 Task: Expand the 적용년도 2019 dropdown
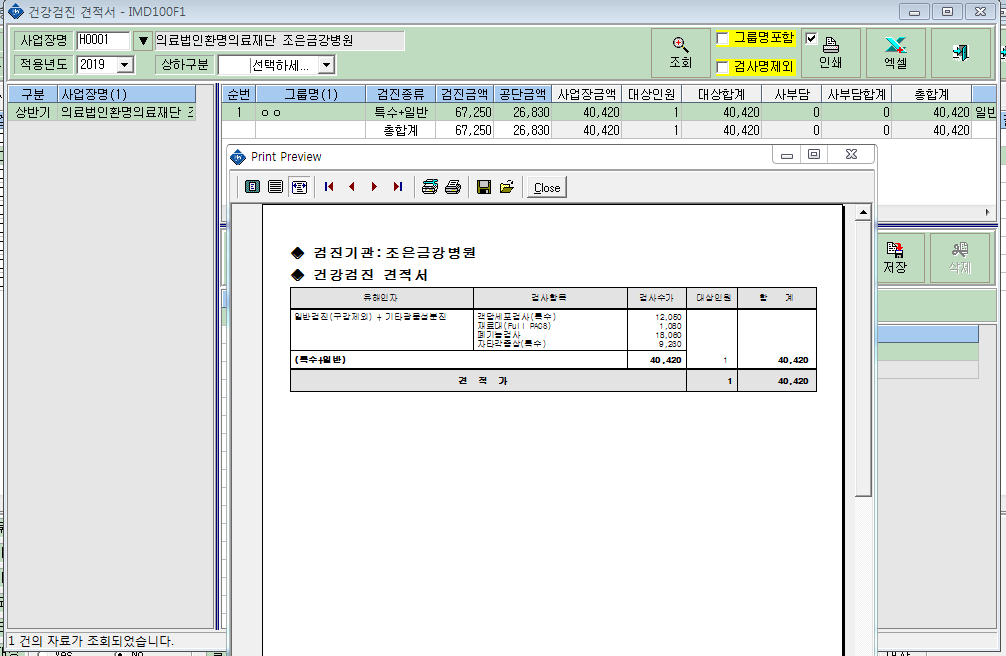[125, 65]
